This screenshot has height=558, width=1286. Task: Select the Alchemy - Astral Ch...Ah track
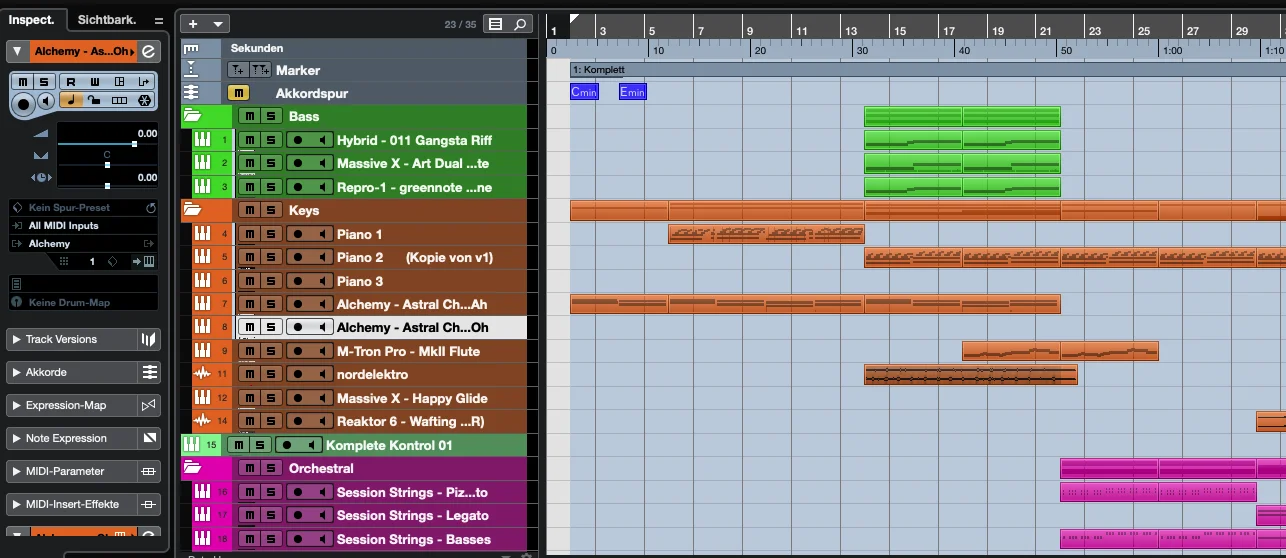pos(412,304)
